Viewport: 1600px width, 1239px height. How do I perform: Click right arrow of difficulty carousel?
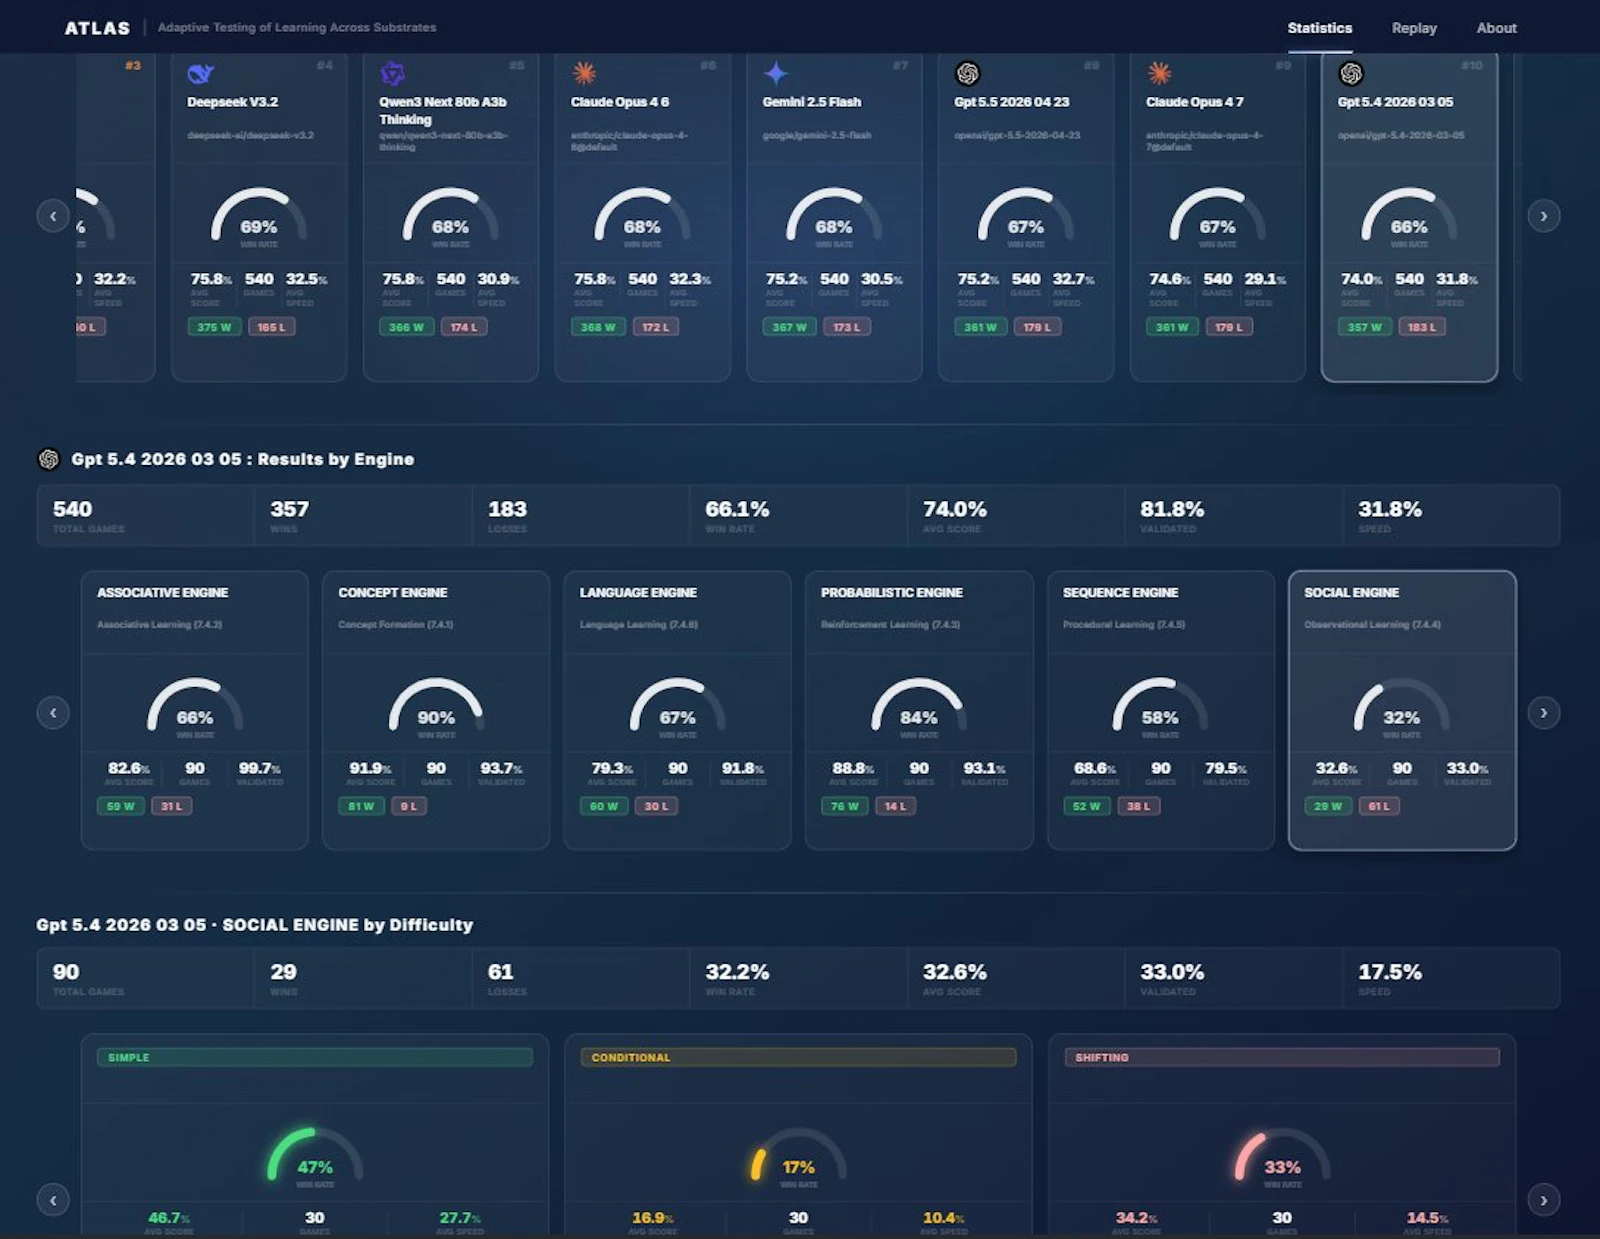(1543, 1200)
